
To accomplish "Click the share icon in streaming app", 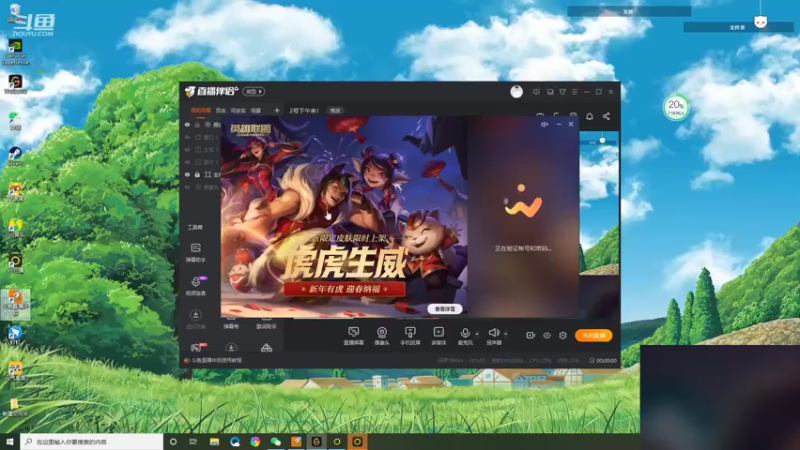I will pyautogui.click(x=606, y=116).
